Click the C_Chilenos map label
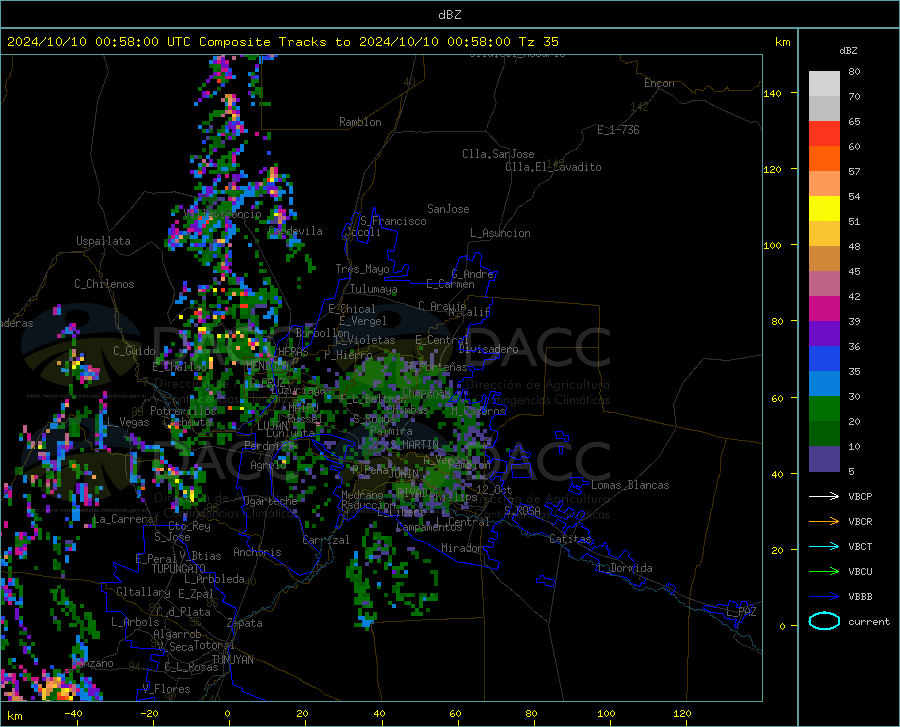This screenshot has height=727, width=900. [x=104, y=284]
